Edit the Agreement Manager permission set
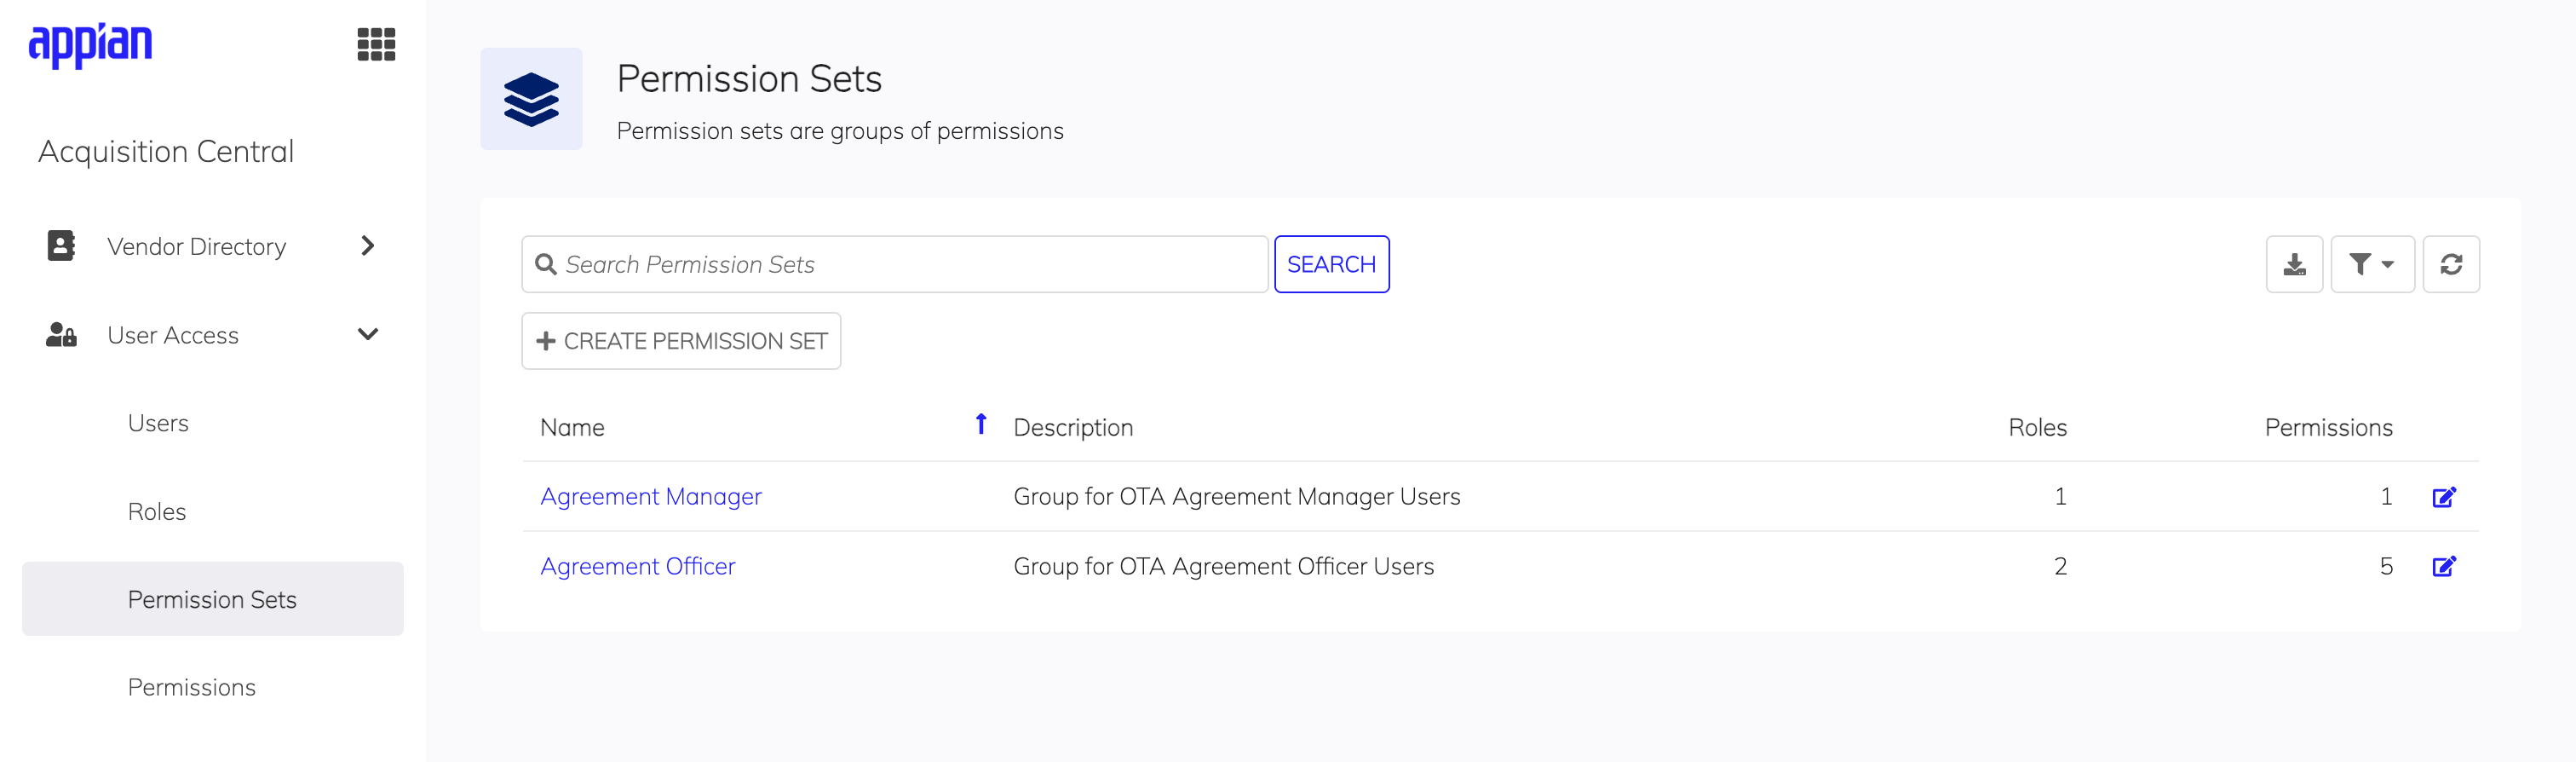 click(x=2444, y=497)
